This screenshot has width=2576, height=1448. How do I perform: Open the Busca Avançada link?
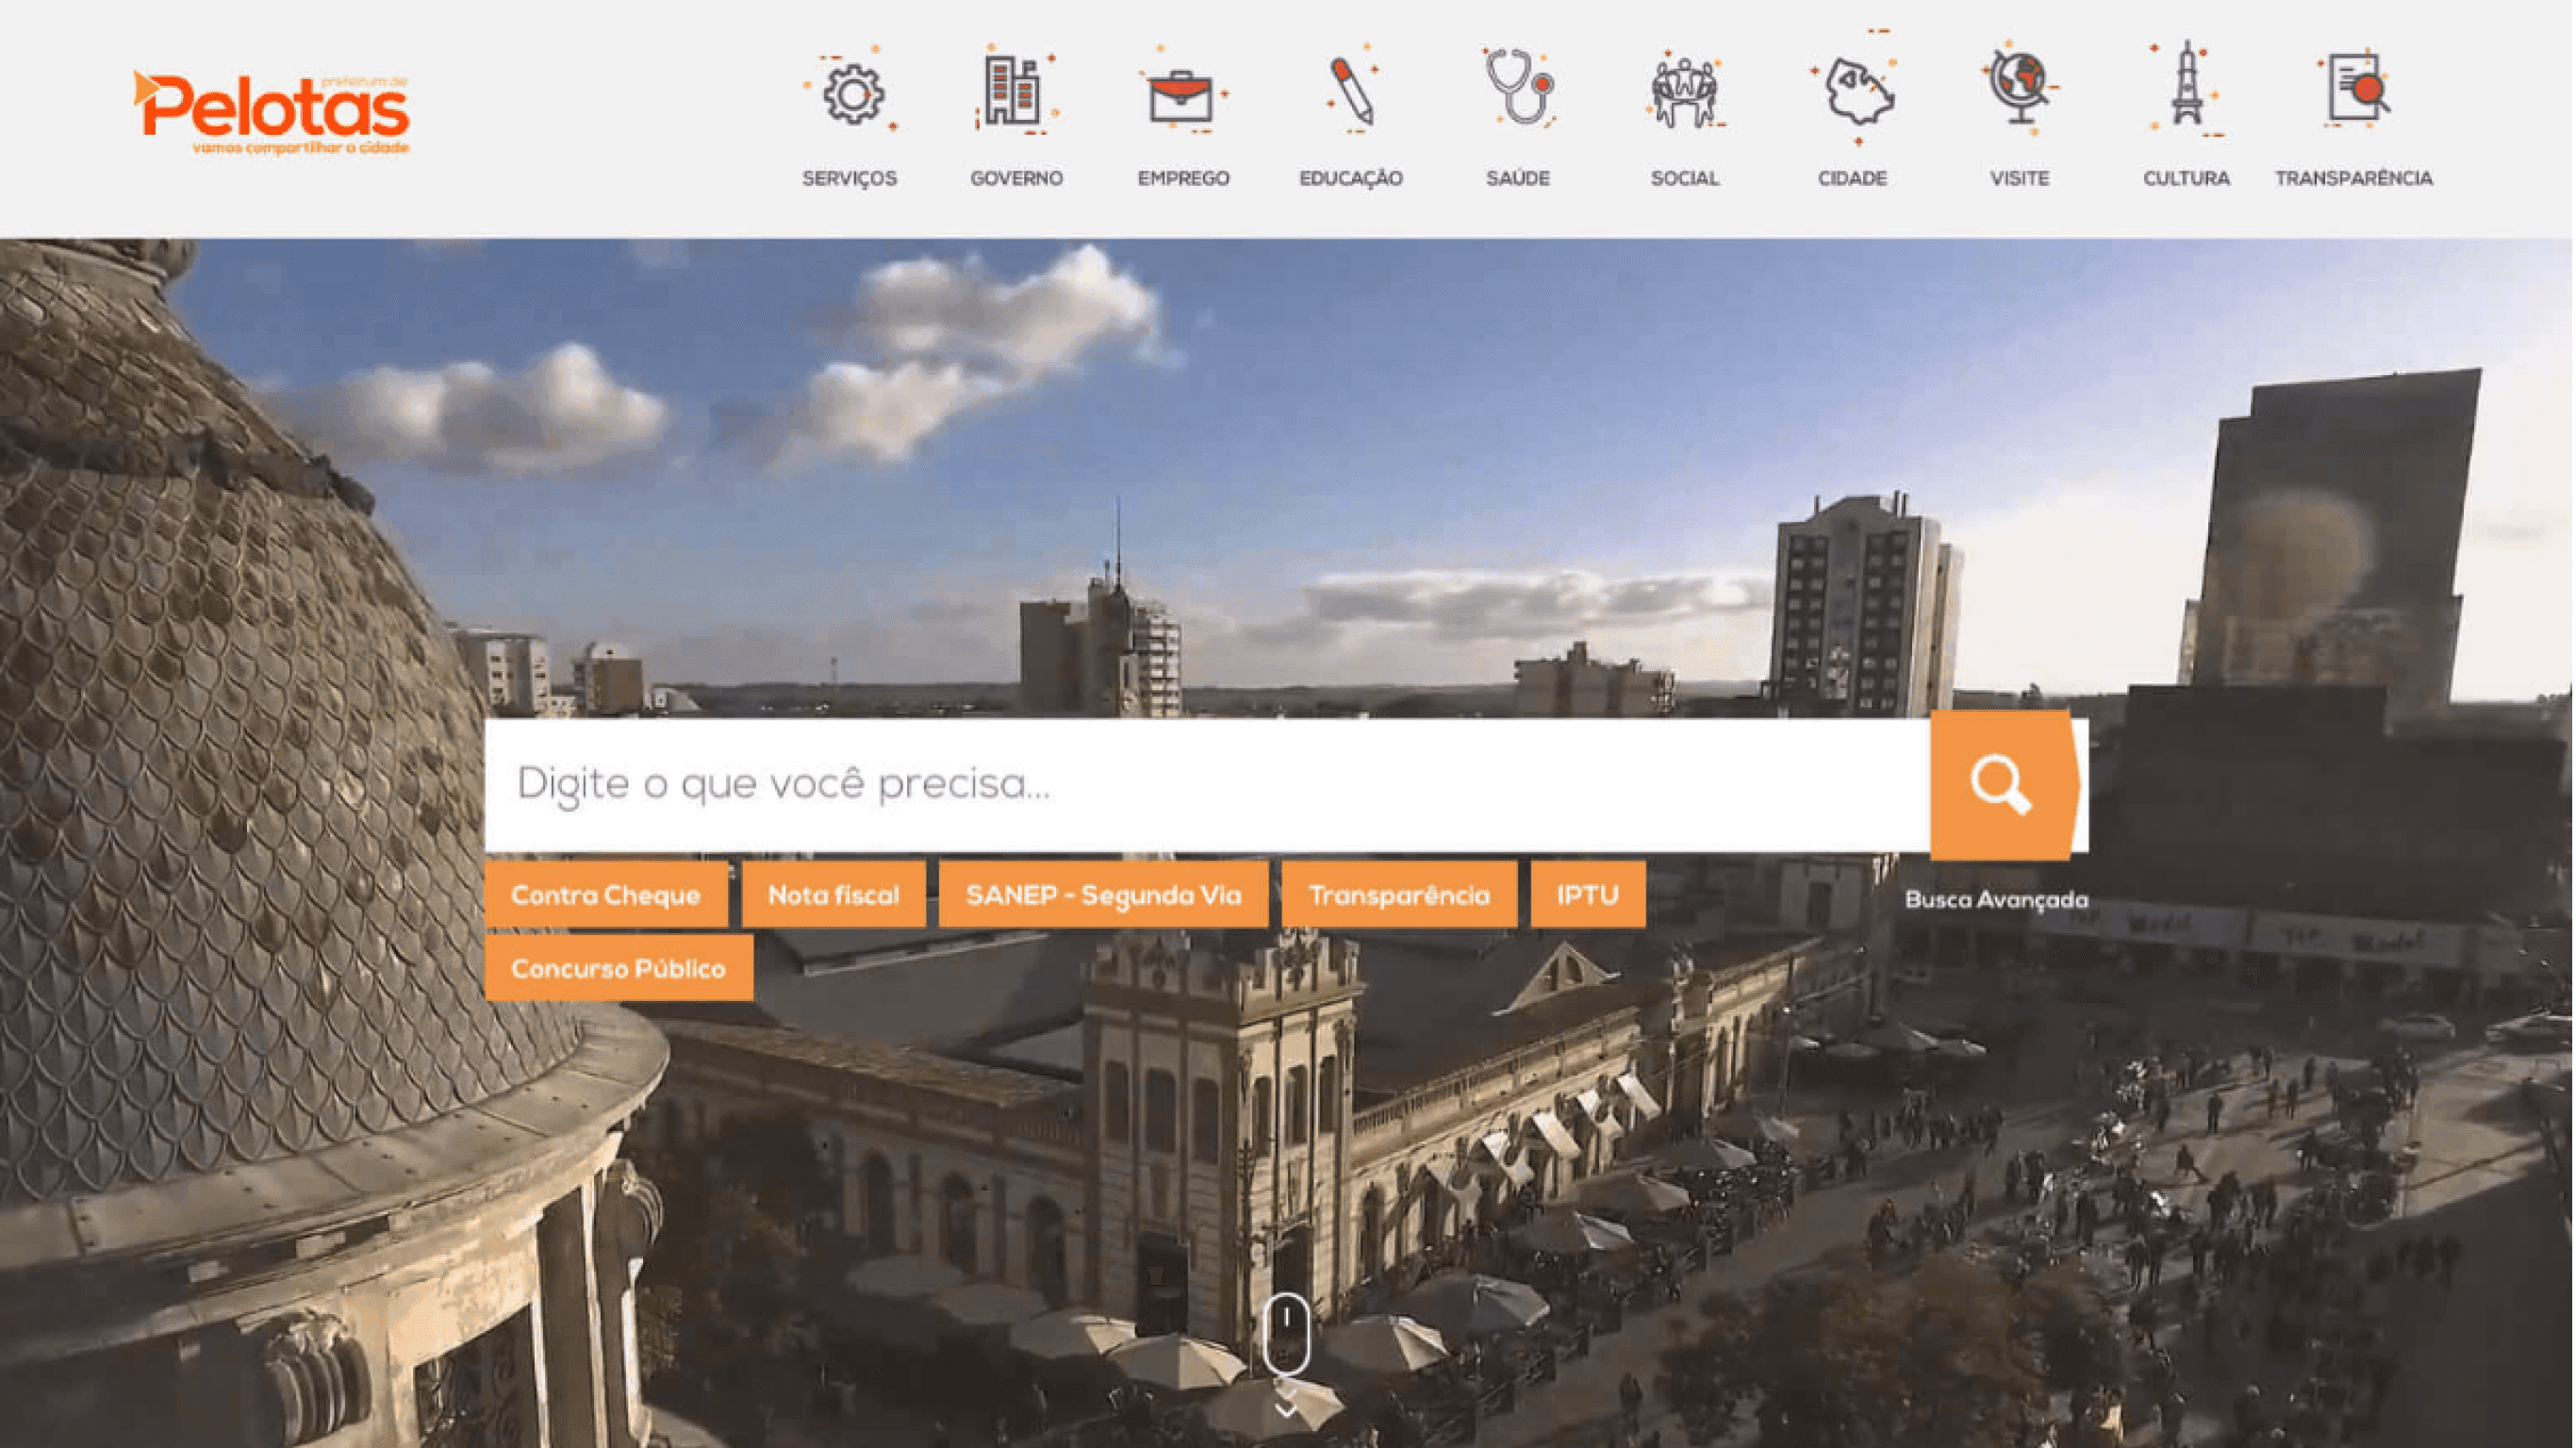[x=1997, y=900]
